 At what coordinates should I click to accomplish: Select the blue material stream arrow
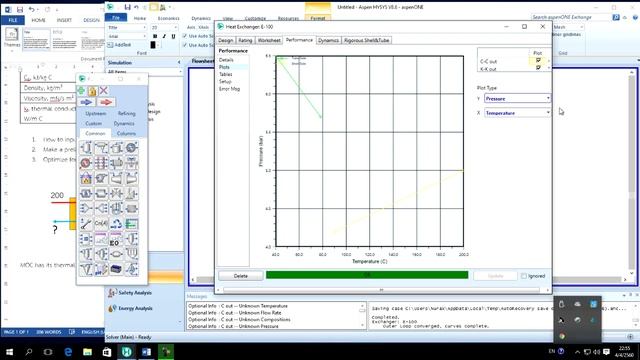coord(86,102)
